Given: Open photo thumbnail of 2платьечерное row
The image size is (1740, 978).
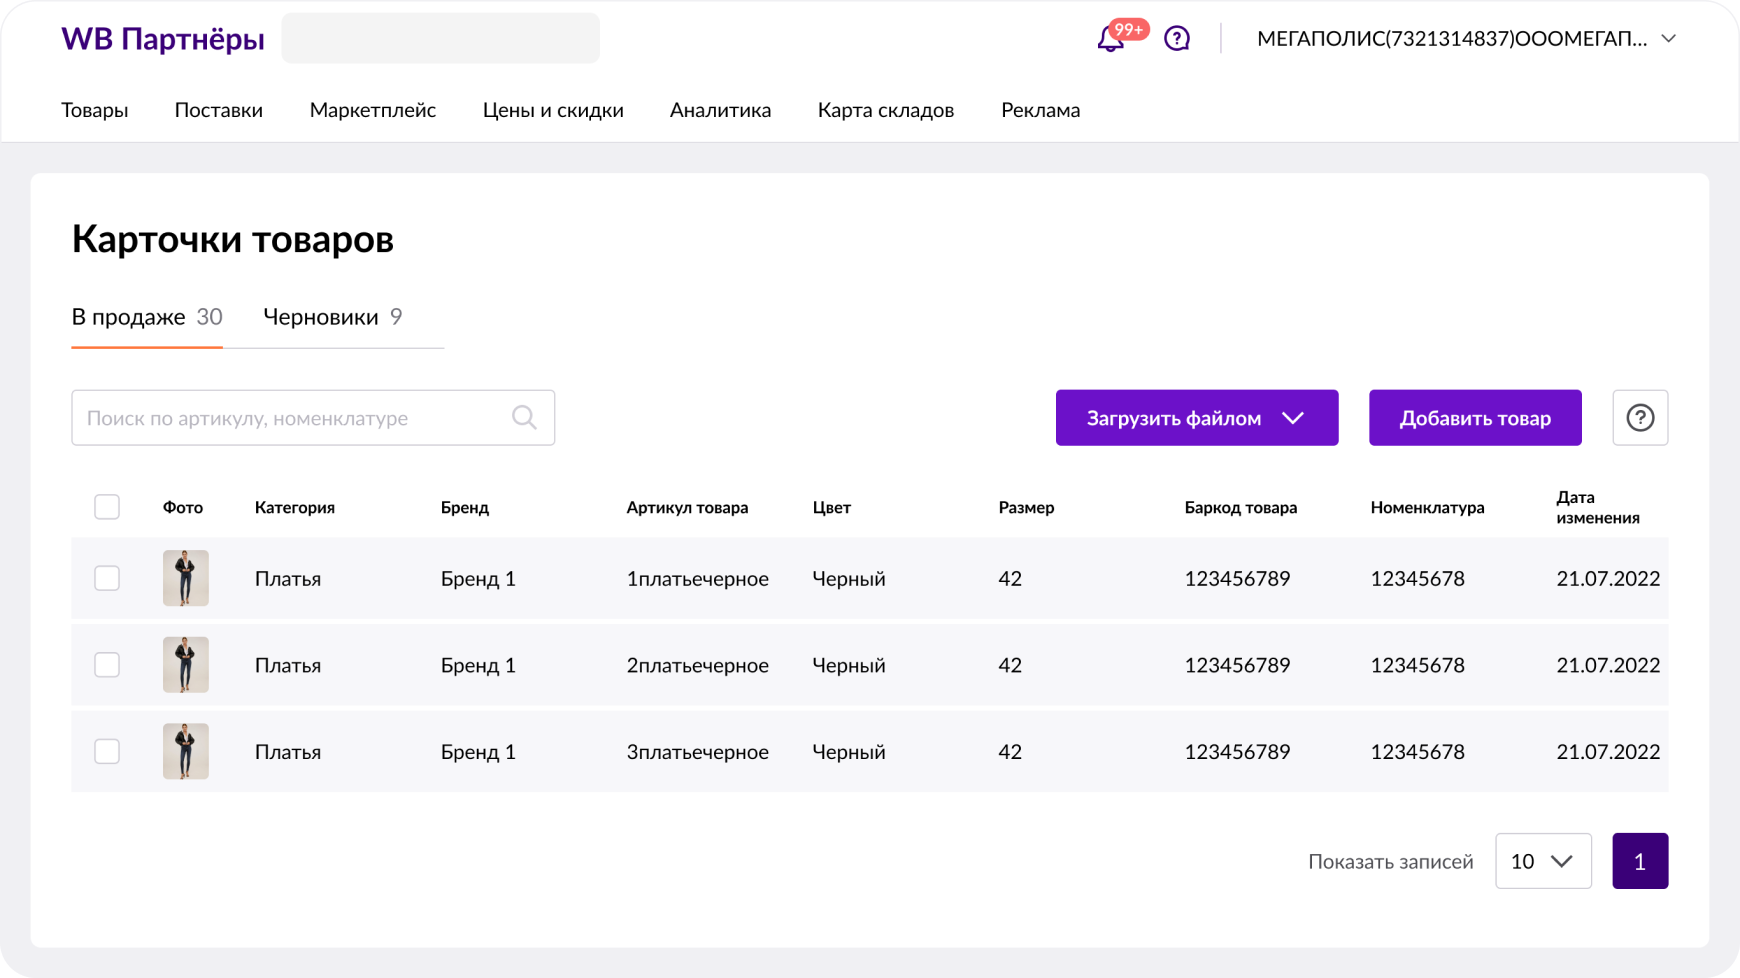Looking at the screenshot, I should pos(186,665).
